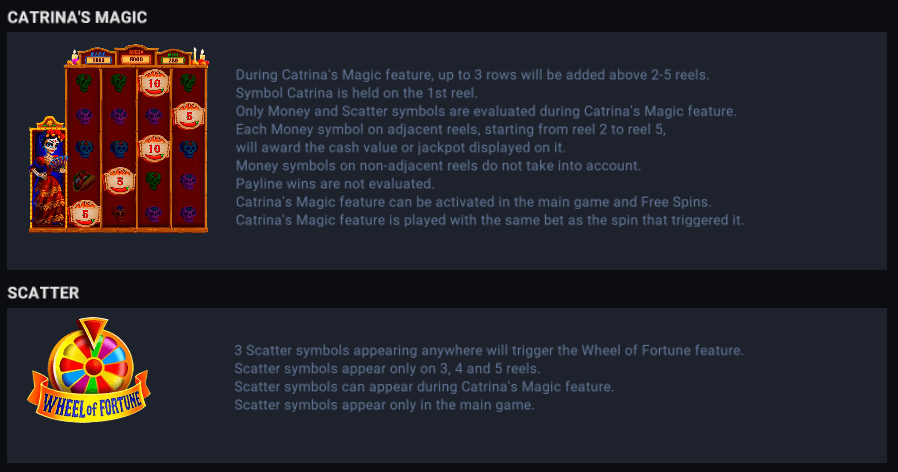The width and height of the screenshot is (898, 472).
Task: Click the Maxi jackpot label
Action: (x=99, y=57)
